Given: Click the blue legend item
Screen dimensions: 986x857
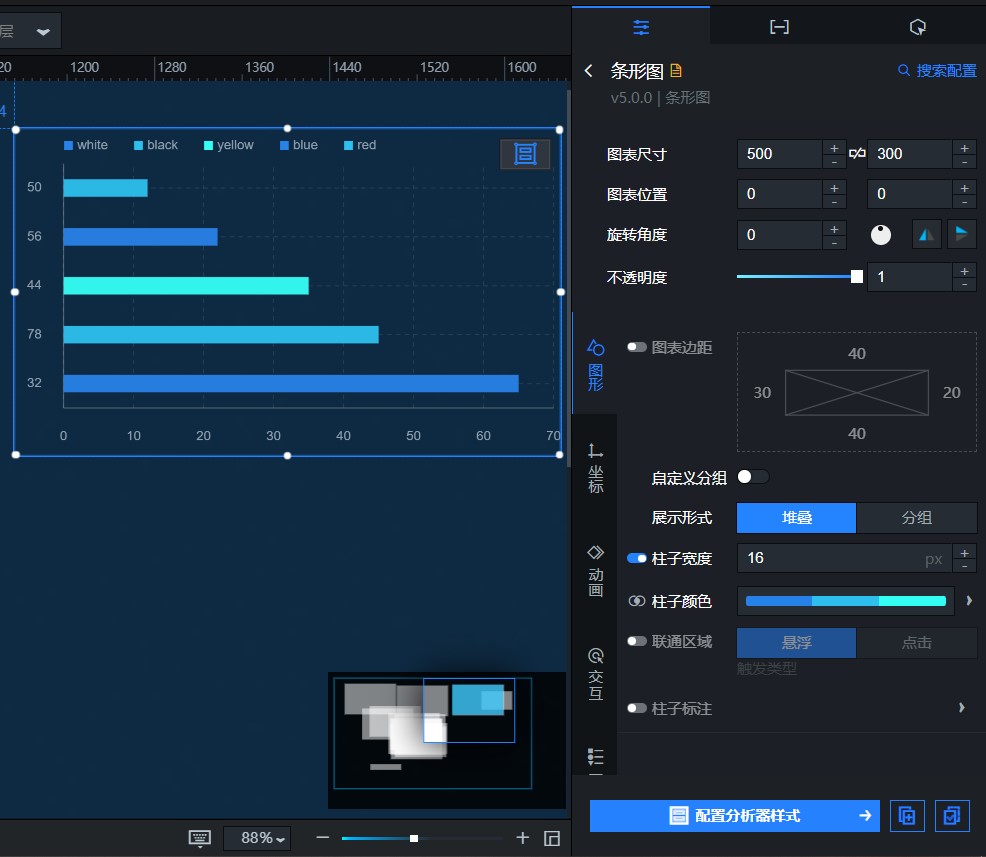Looking at the screenshot, I should coord(299,145).
